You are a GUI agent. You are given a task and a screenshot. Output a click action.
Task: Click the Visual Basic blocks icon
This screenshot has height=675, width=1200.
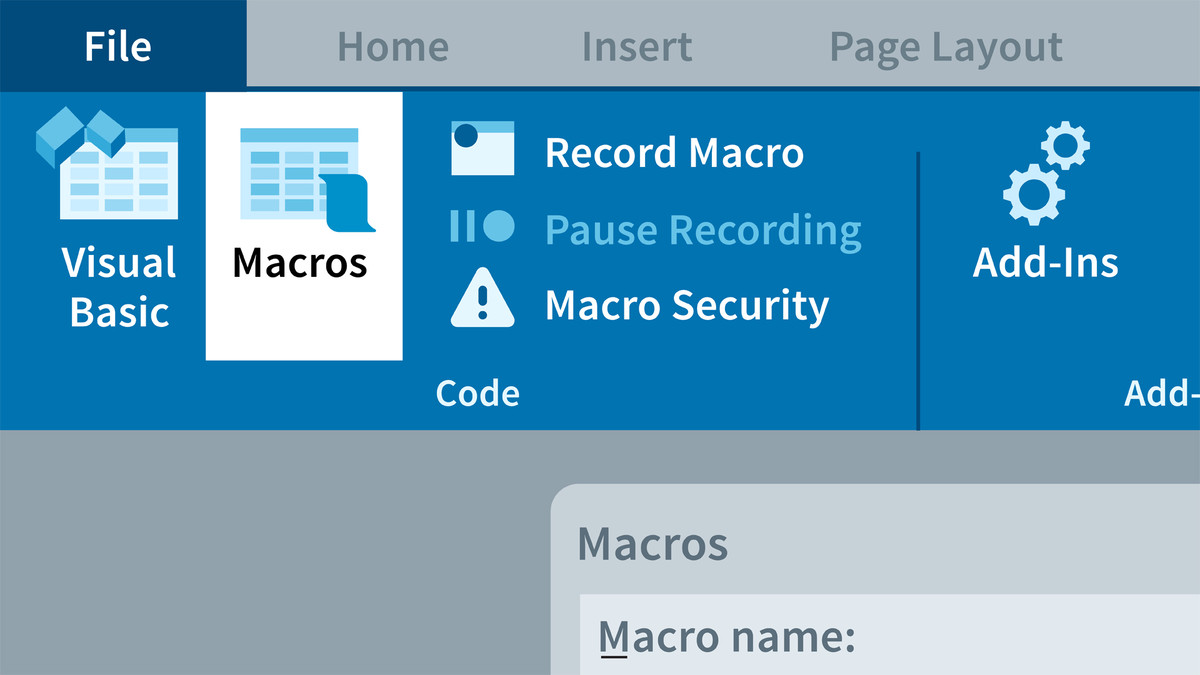[107, 165]
